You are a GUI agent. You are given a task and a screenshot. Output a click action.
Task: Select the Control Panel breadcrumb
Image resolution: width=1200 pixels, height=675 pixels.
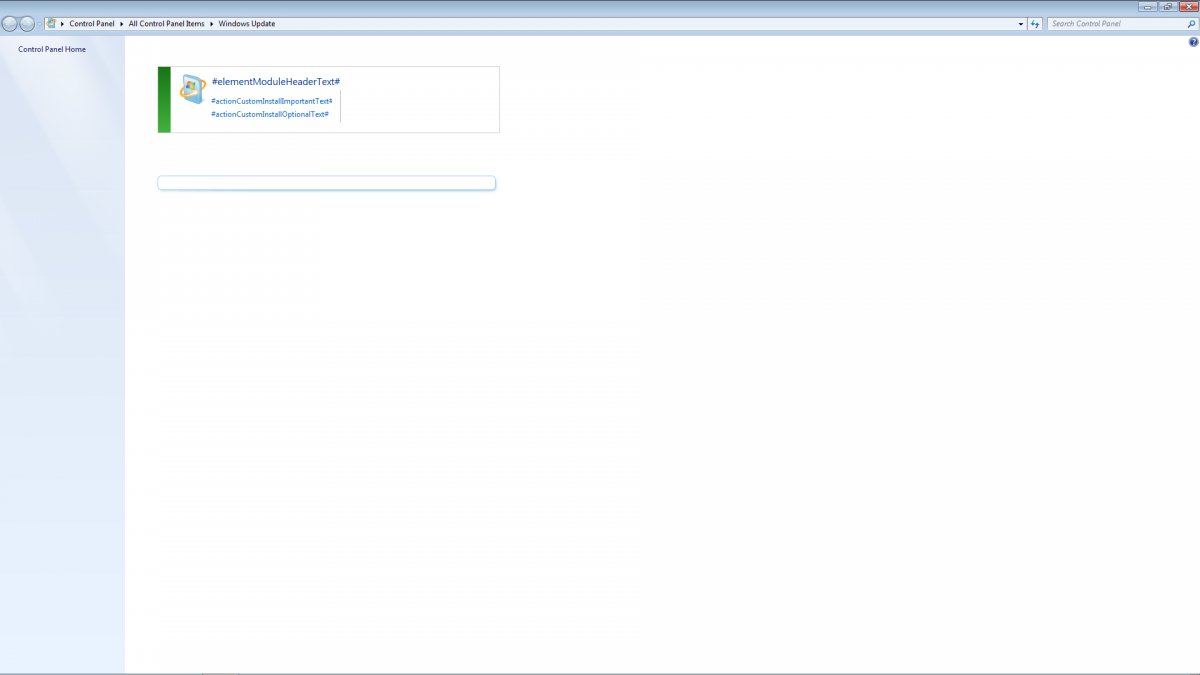pos(92,23)
